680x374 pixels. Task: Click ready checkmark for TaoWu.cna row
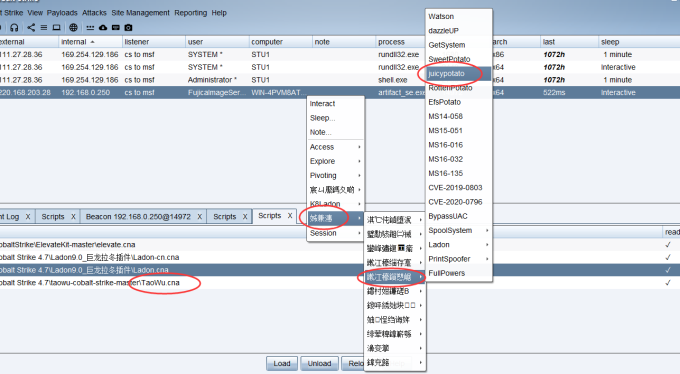pyautogui.click(x=668, y=283)
